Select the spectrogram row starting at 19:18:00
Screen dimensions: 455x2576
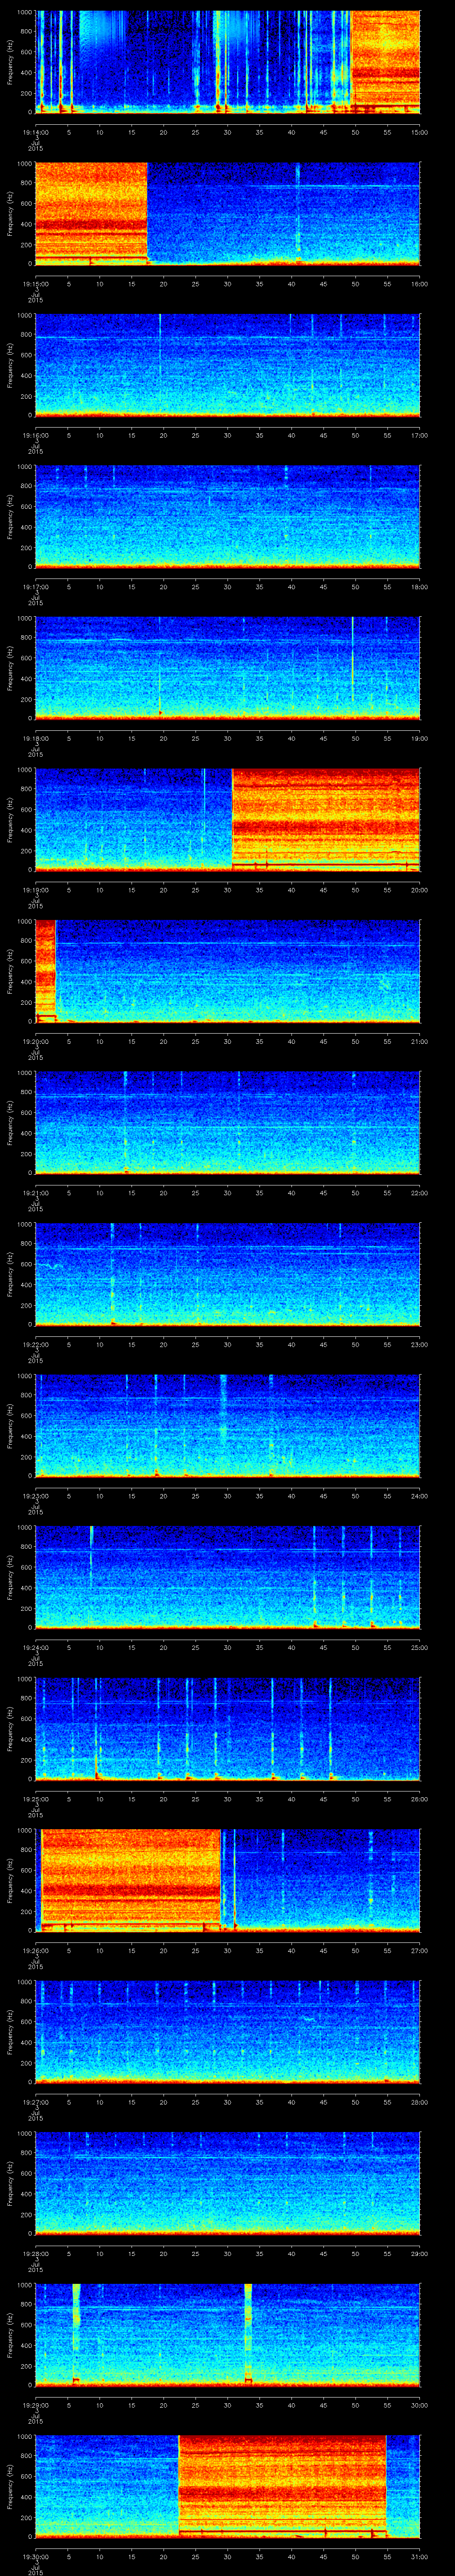point(228,668)
